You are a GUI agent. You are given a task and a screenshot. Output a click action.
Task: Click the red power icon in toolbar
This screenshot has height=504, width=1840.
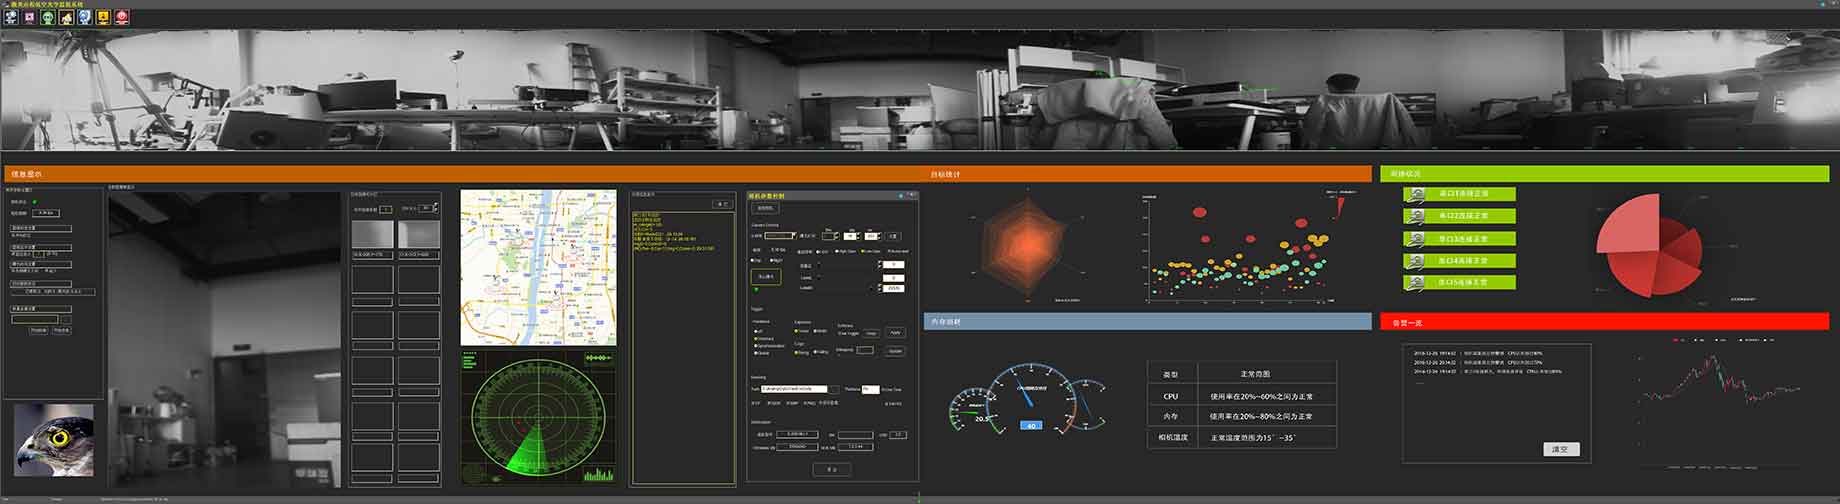tap(122, 17)
